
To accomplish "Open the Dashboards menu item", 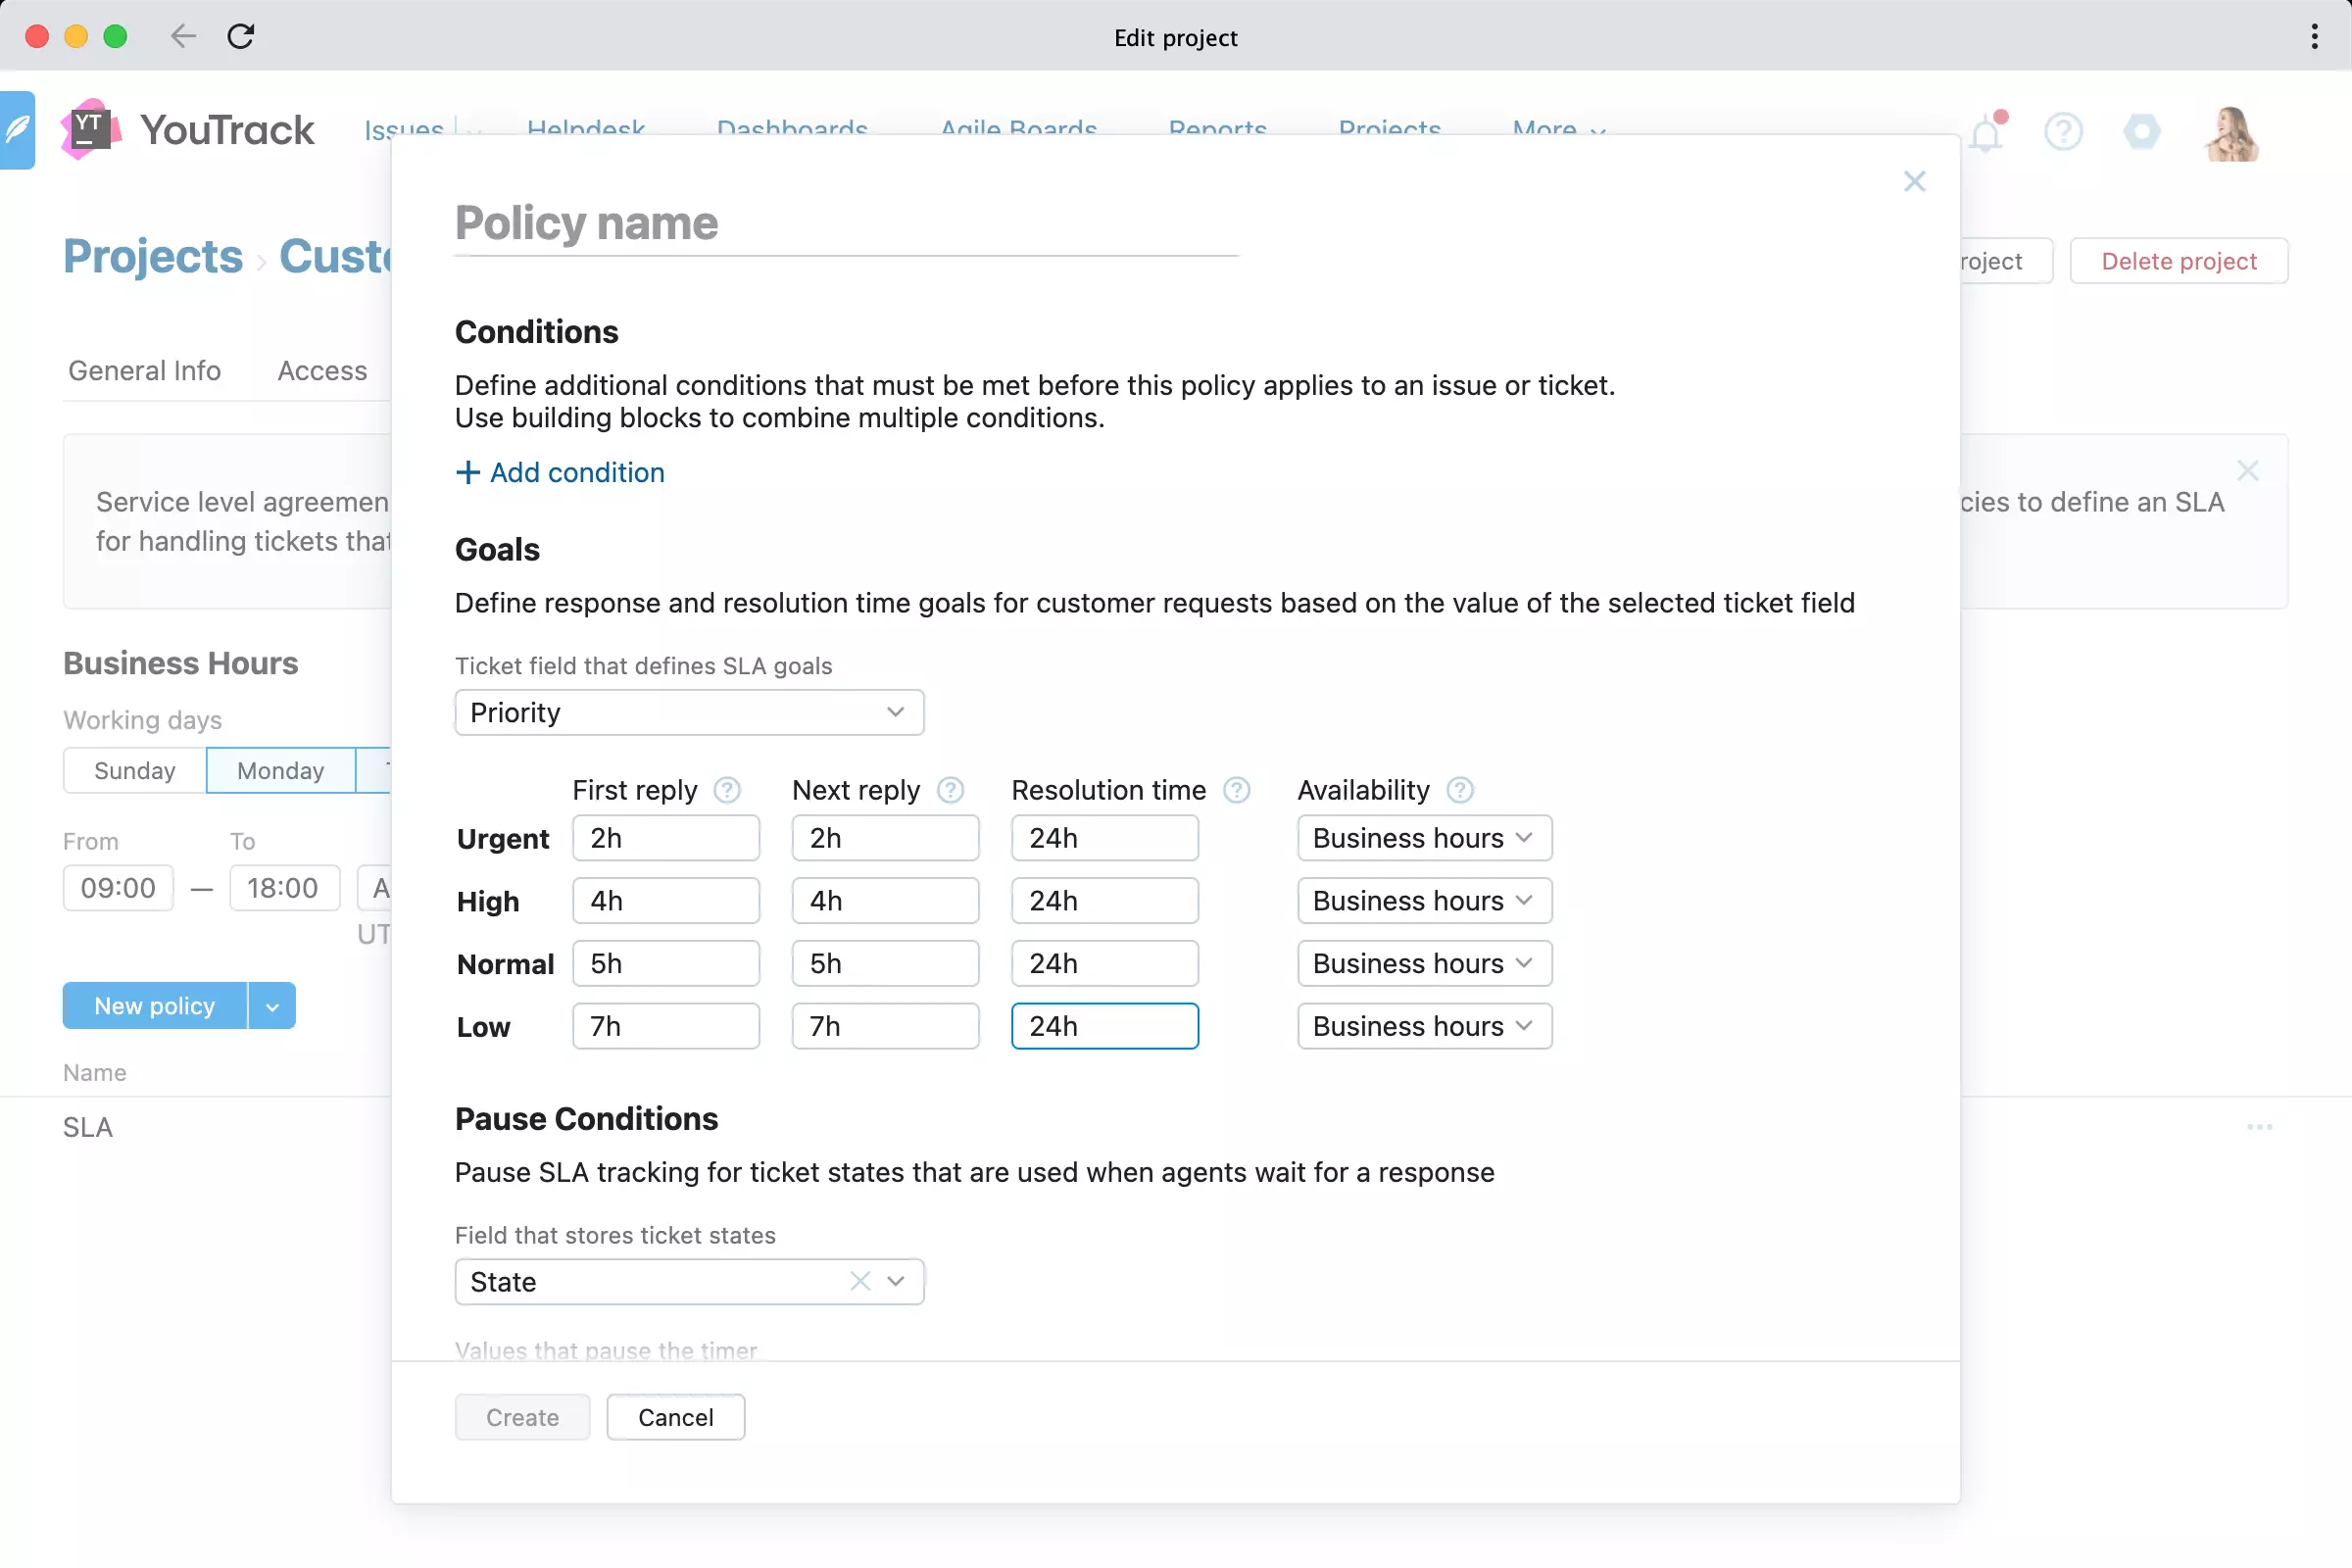I will 791,130.
